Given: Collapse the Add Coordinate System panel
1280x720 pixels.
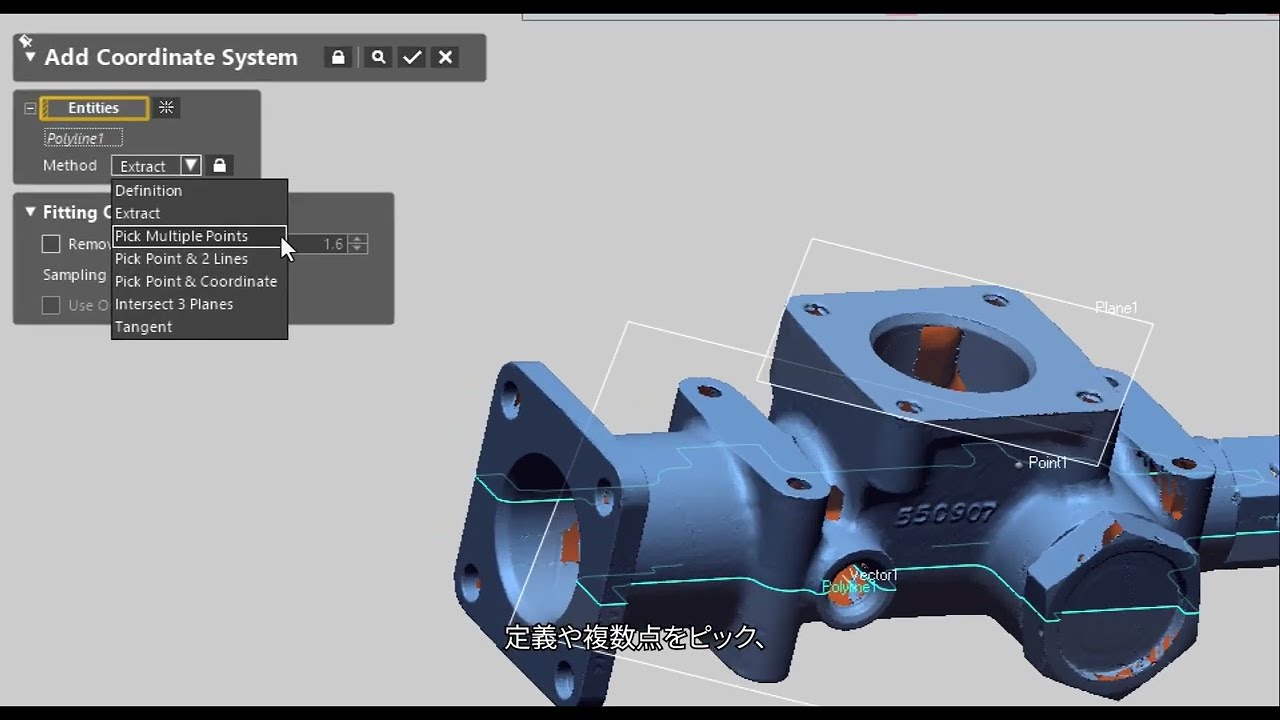Looking at the screenshot, I should pos(30,58).
